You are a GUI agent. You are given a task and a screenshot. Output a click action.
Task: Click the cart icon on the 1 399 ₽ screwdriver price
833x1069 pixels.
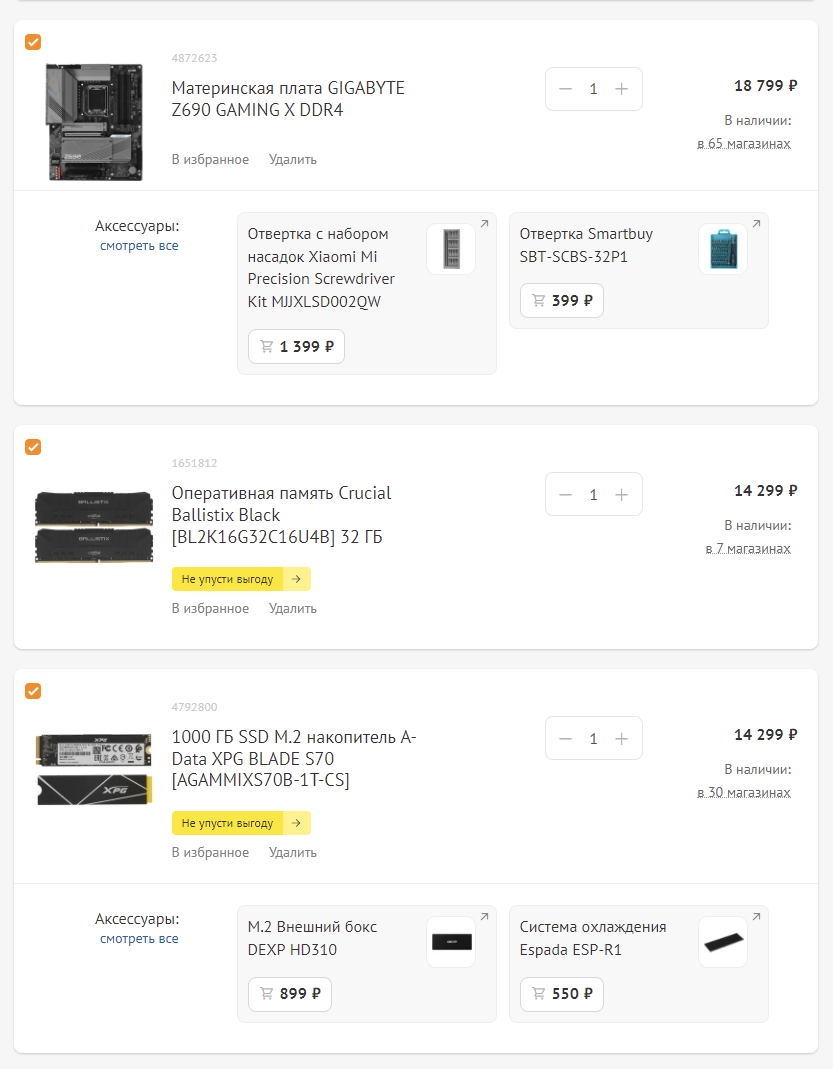(266, 346)
